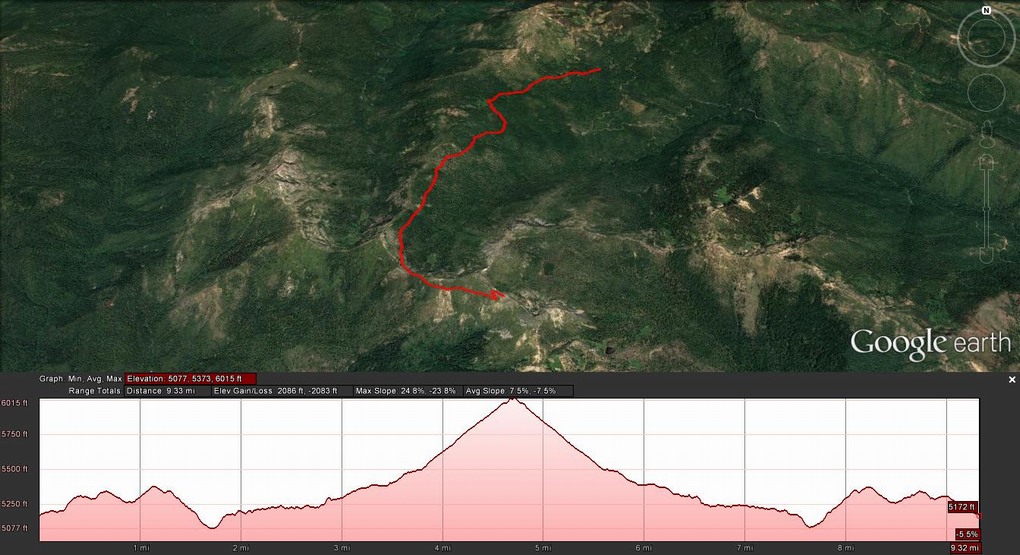Click the Google Earth logo watermark

click(x=929, y=343)
